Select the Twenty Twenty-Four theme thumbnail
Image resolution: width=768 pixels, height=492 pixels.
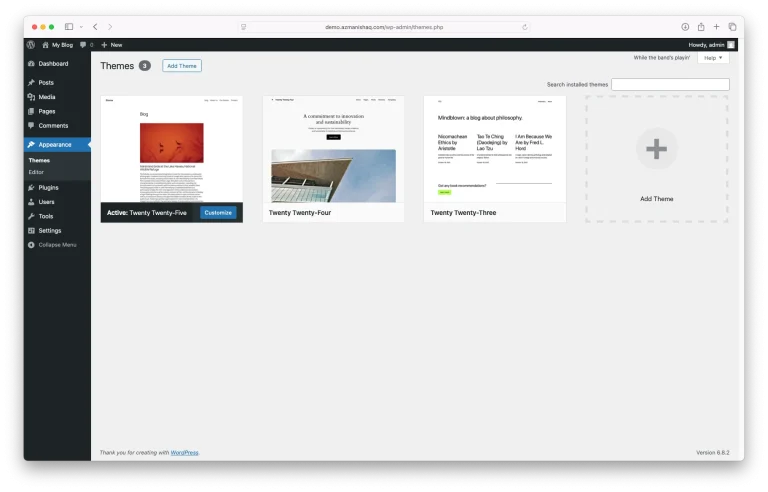(x=333, y=149)
